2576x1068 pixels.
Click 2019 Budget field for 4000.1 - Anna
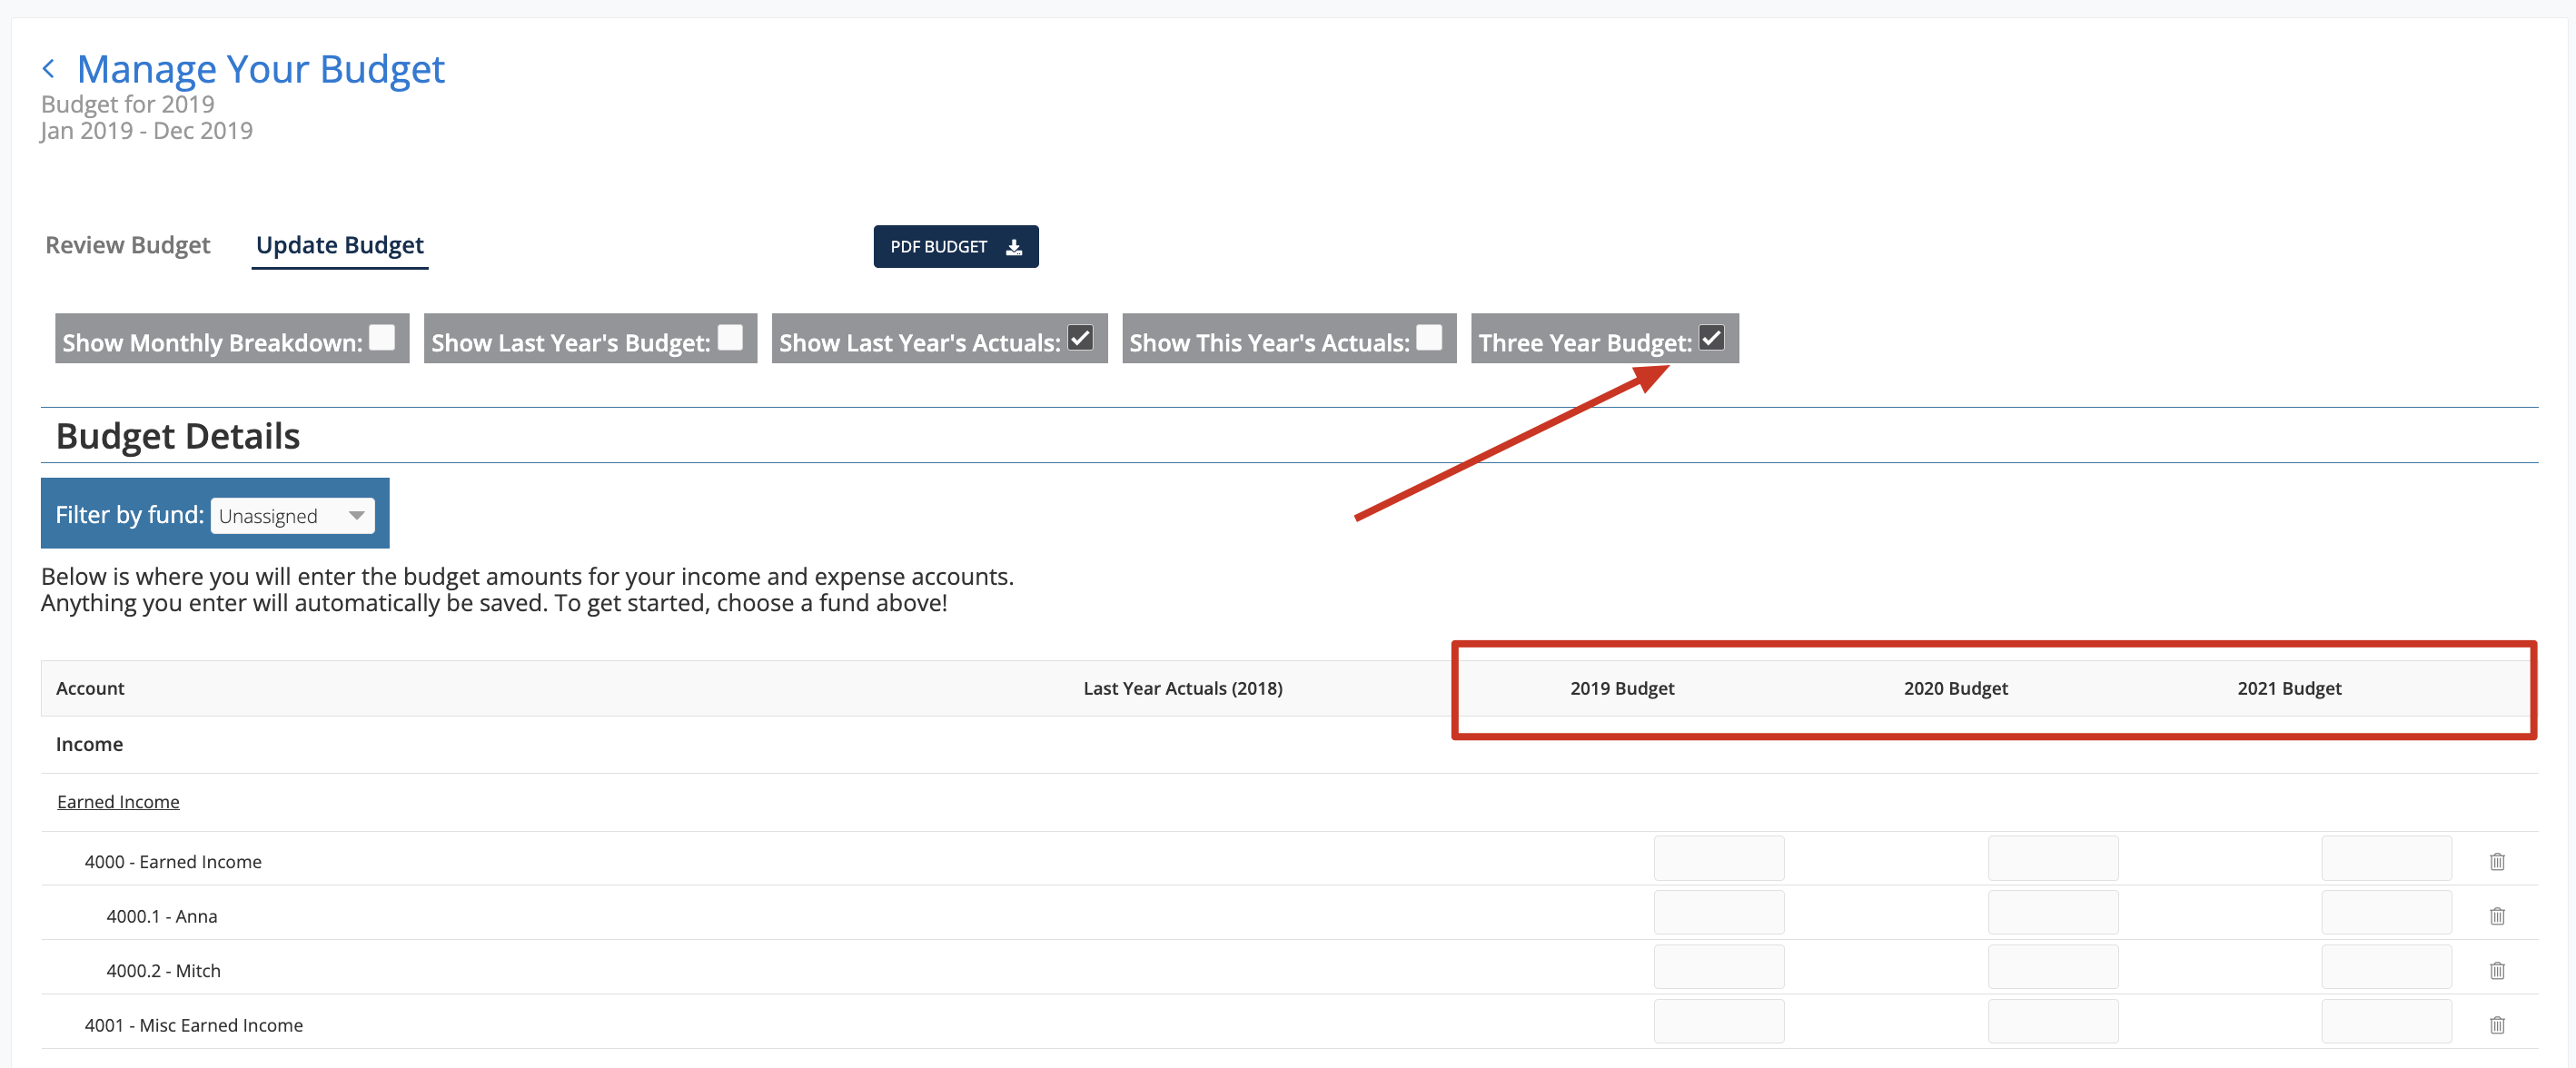(x=1718, y=912)
